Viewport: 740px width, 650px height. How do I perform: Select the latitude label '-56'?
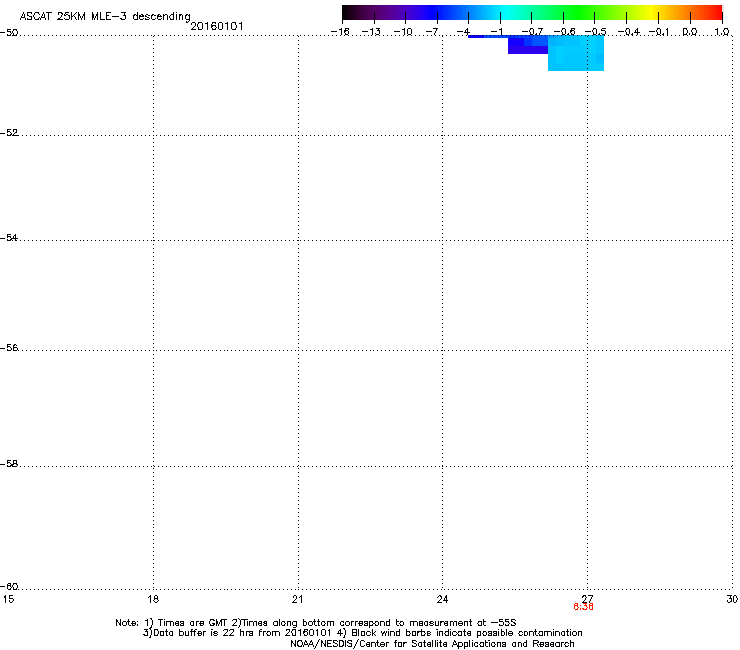tap(9, 348)
